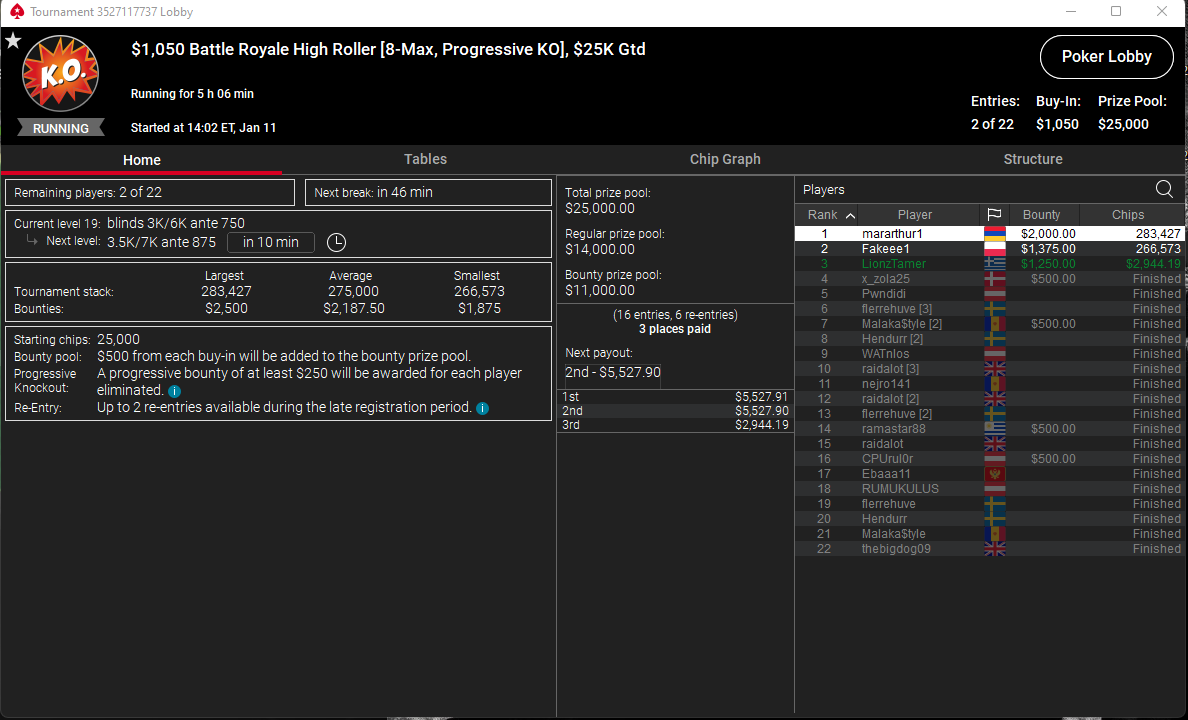The height and width of the screenshot is (720, 1188).
Task: Select player row Fakeee1
Action: point(989,249)
